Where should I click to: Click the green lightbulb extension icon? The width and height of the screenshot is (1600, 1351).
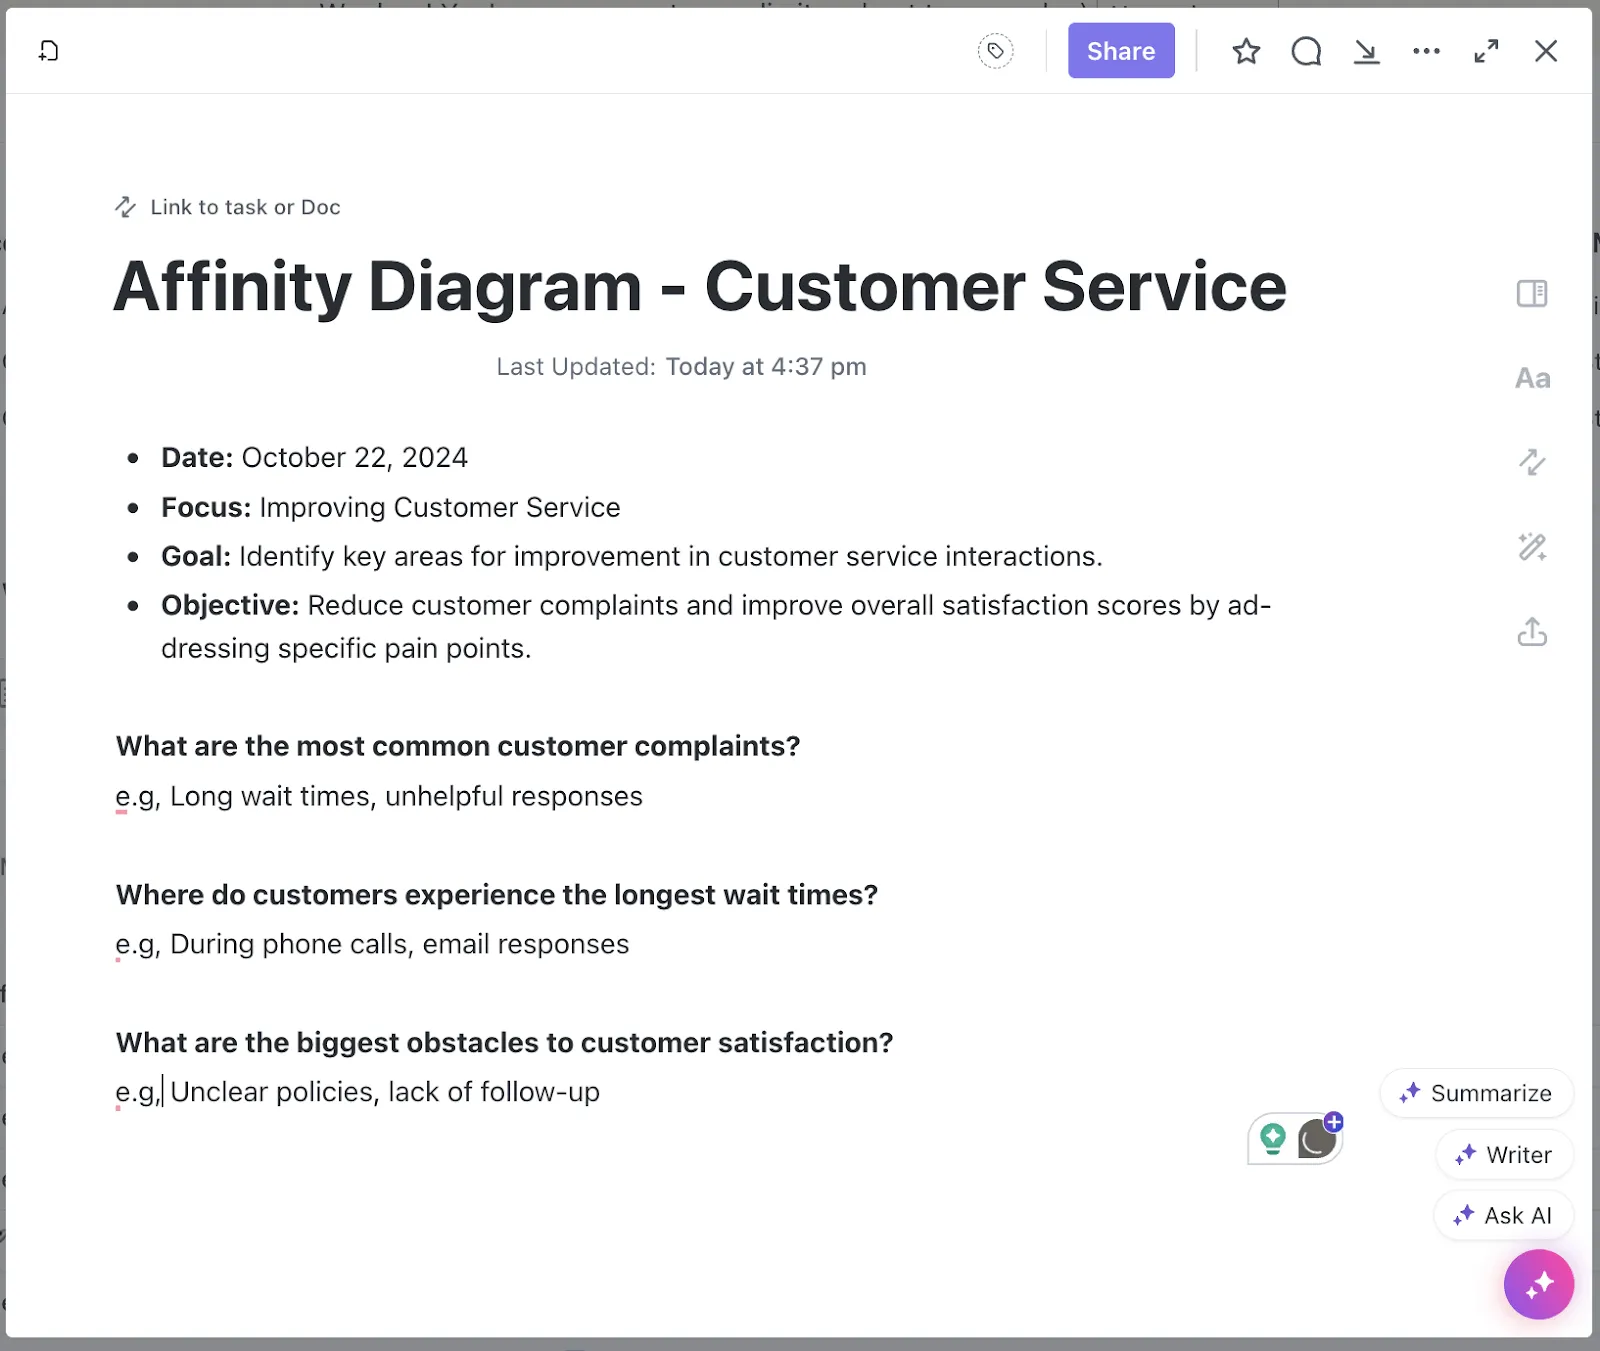click(1272, 1139)
